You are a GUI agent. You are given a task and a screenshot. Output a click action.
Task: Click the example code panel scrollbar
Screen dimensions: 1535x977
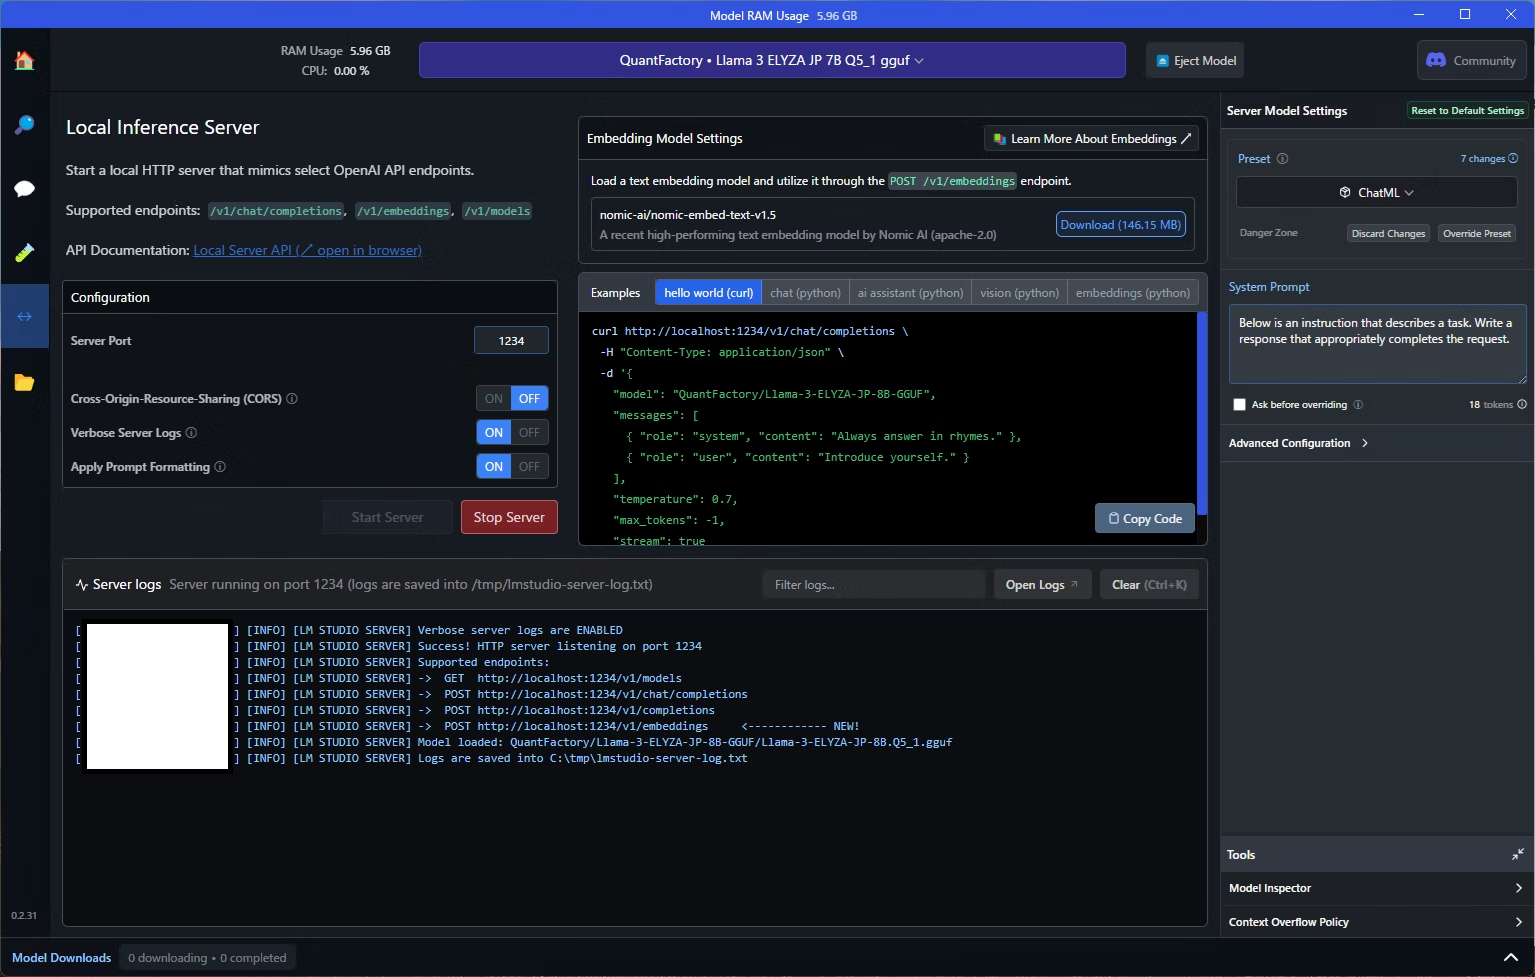point(1202,415)
